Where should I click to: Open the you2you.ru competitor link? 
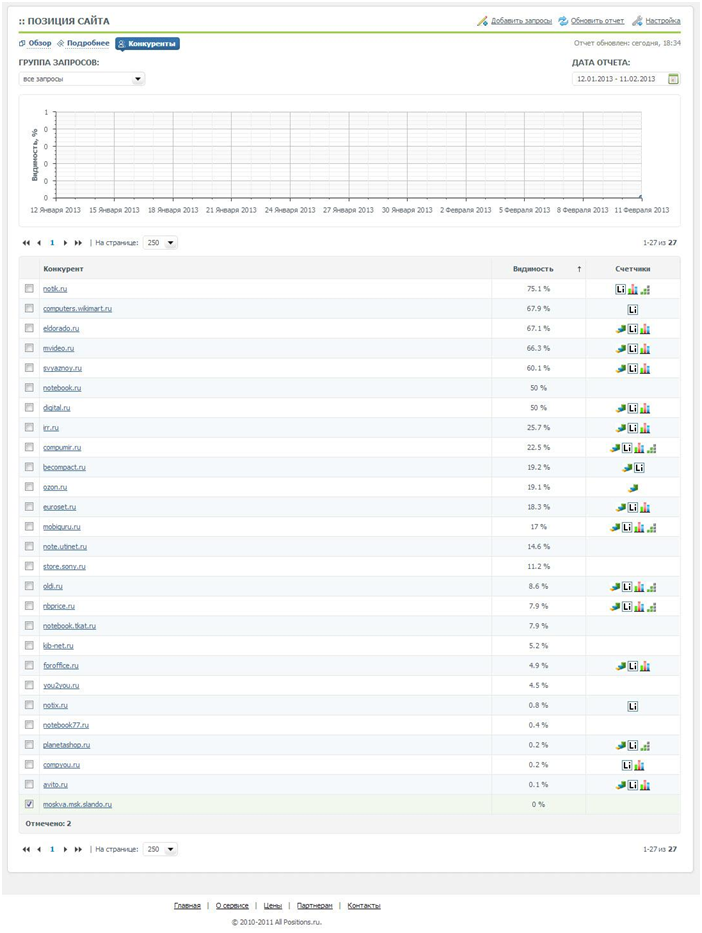tap(61, 685)
